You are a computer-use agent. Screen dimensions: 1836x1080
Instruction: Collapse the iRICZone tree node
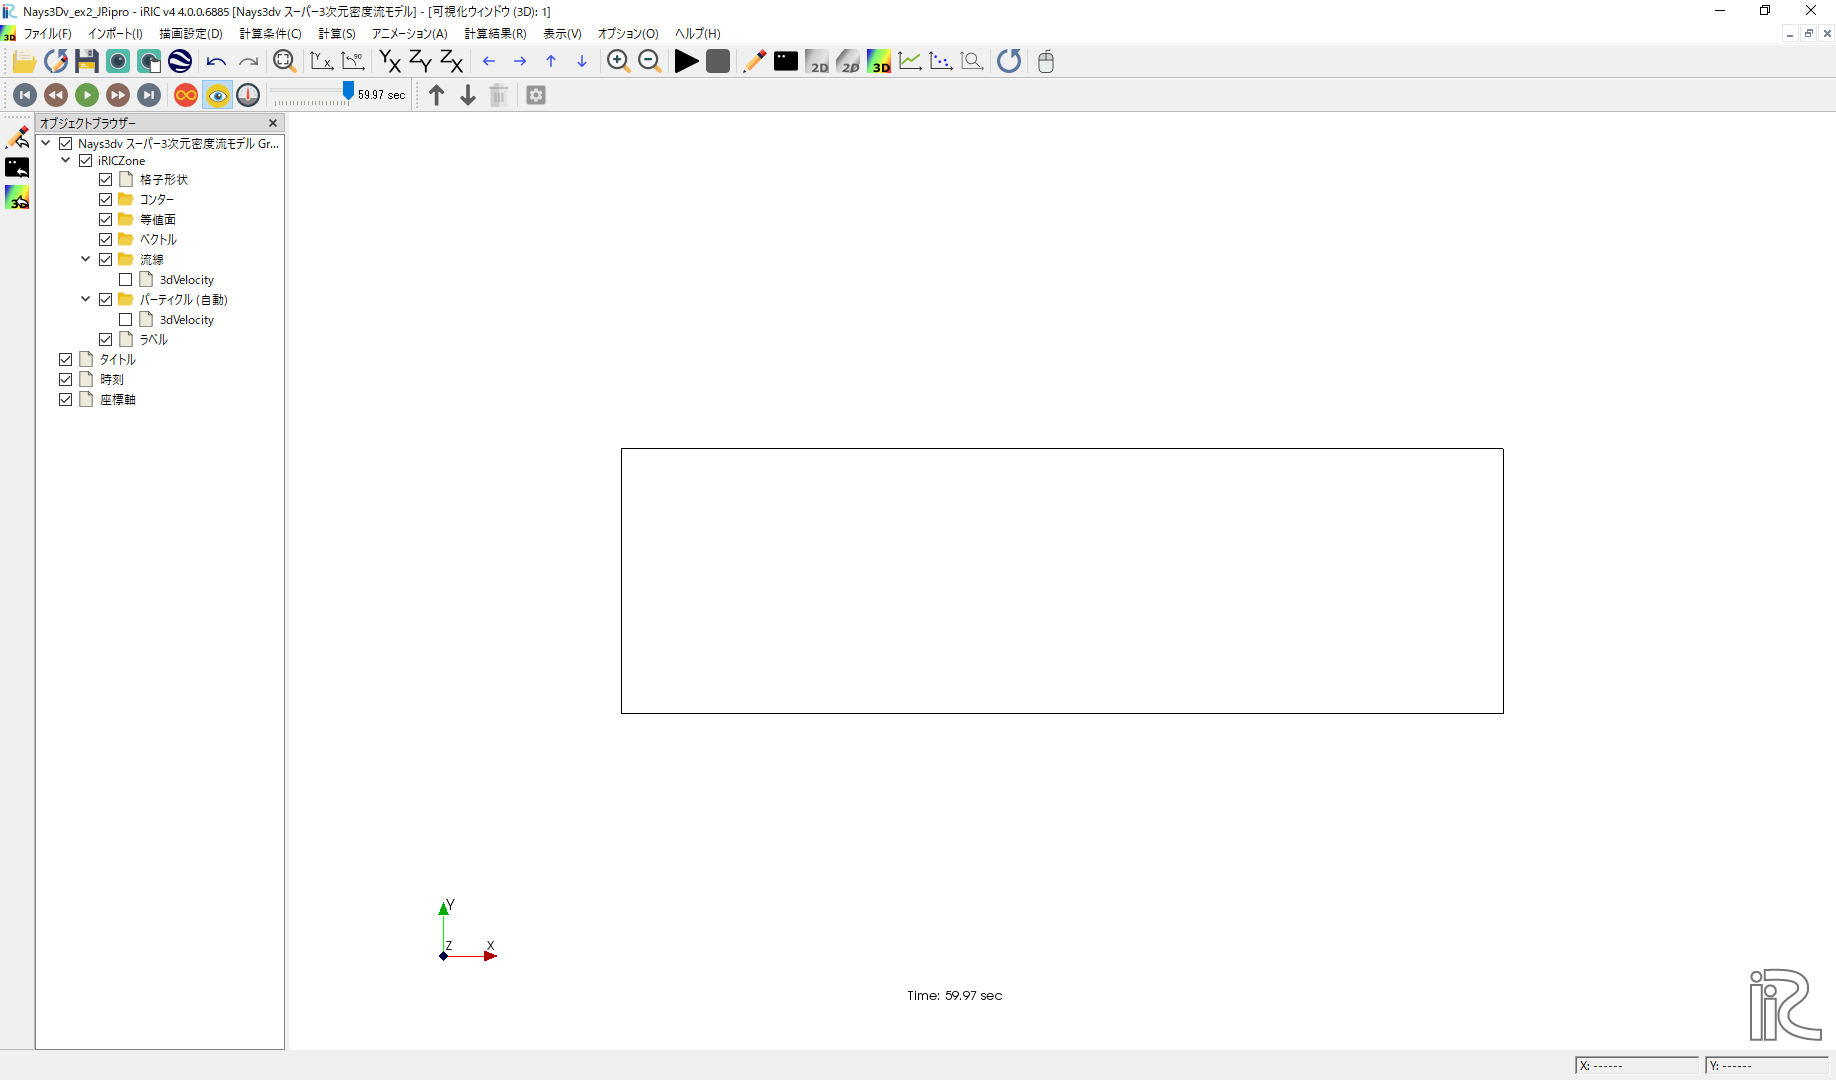pyautogui.click(x=66, y=160)
